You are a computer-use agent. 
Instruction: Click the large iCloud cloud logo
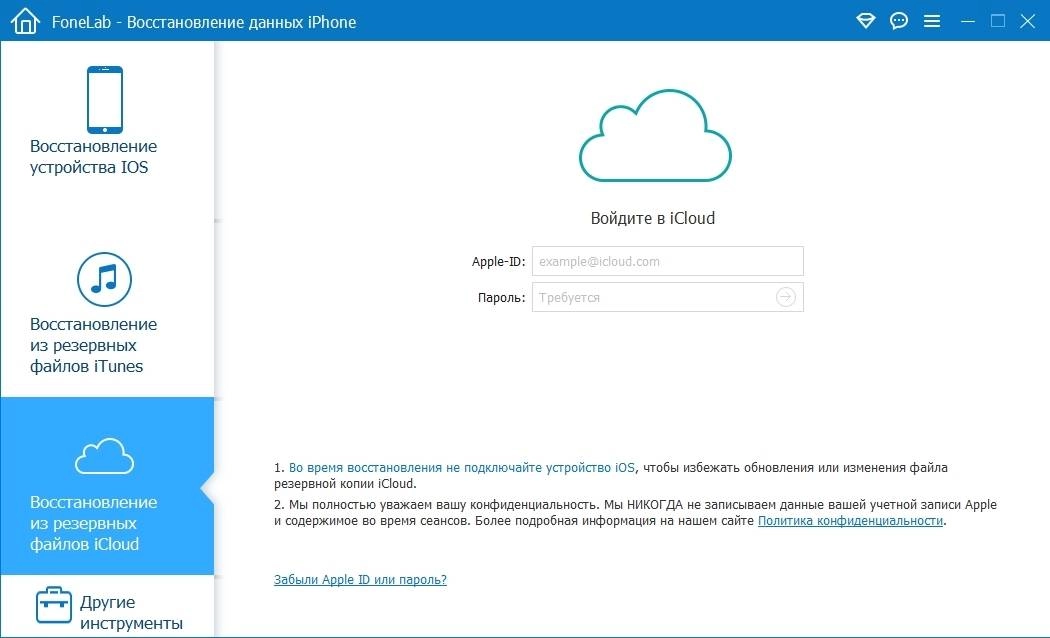[655, 135]
